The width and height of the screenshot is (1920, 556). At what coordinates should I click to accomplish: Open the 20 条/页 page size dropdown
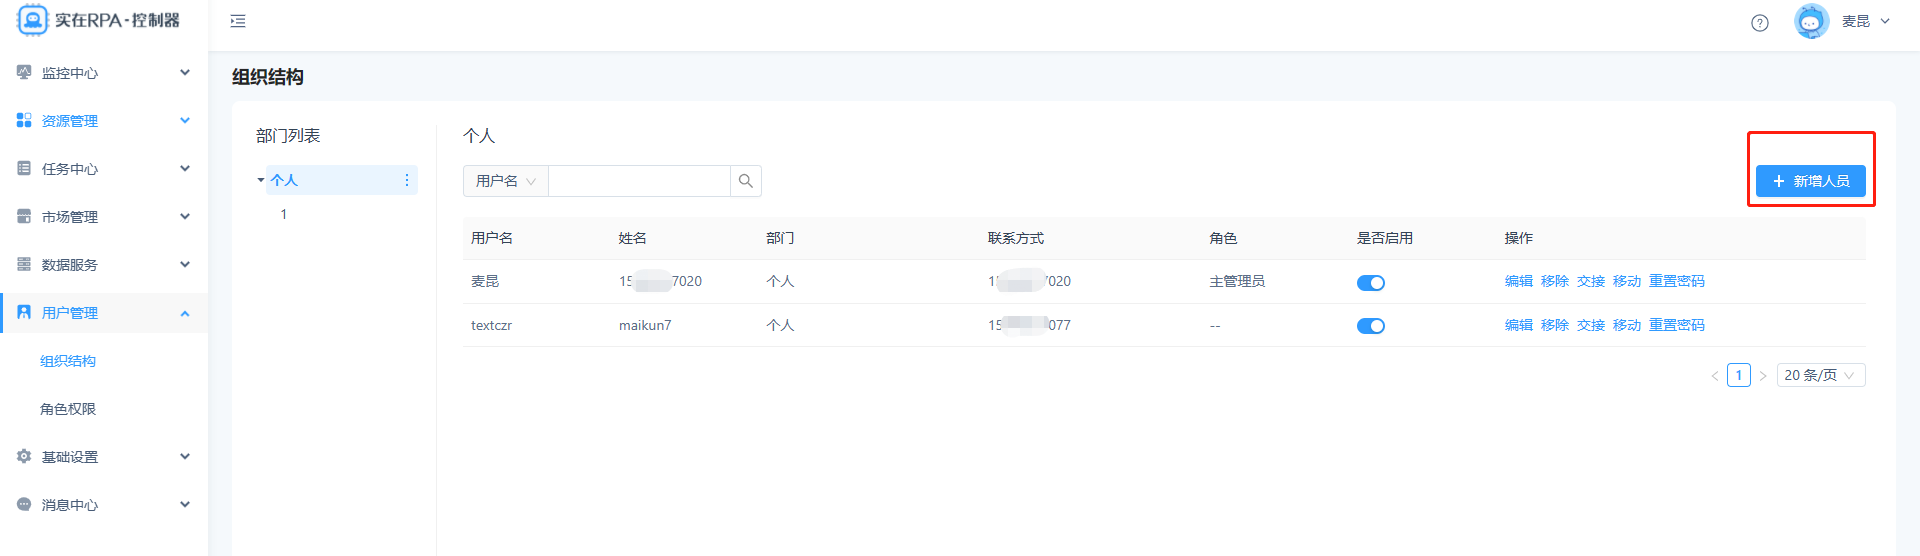click(x=1820, y=375)
